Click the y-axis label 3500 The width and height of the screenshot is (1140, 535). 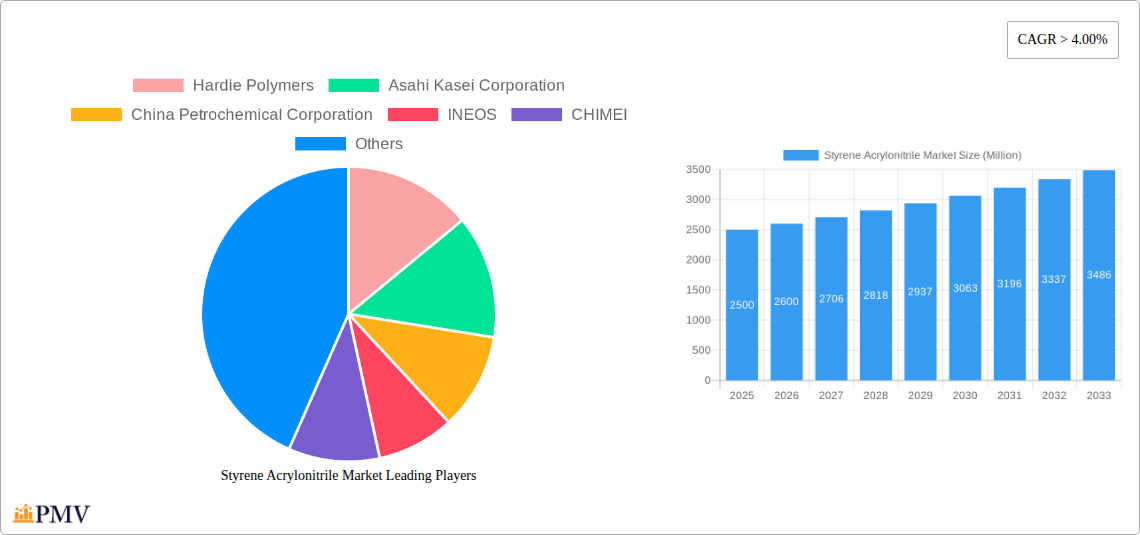coord(698,169)
